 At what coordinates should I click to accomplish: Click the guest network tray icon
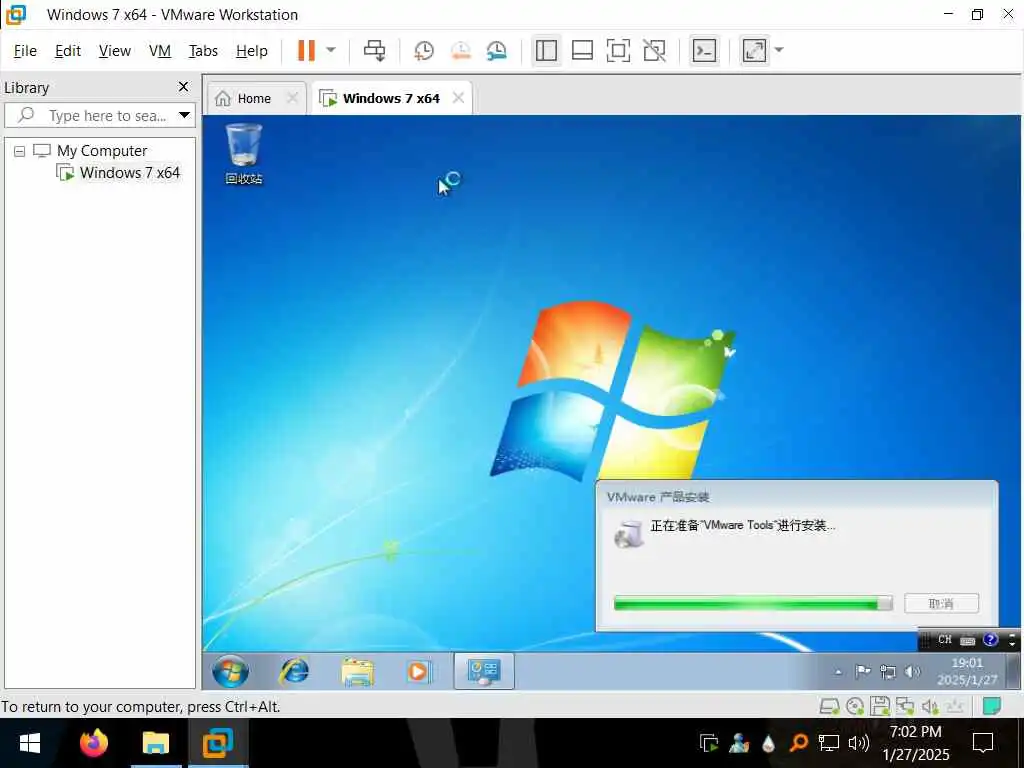888,671
